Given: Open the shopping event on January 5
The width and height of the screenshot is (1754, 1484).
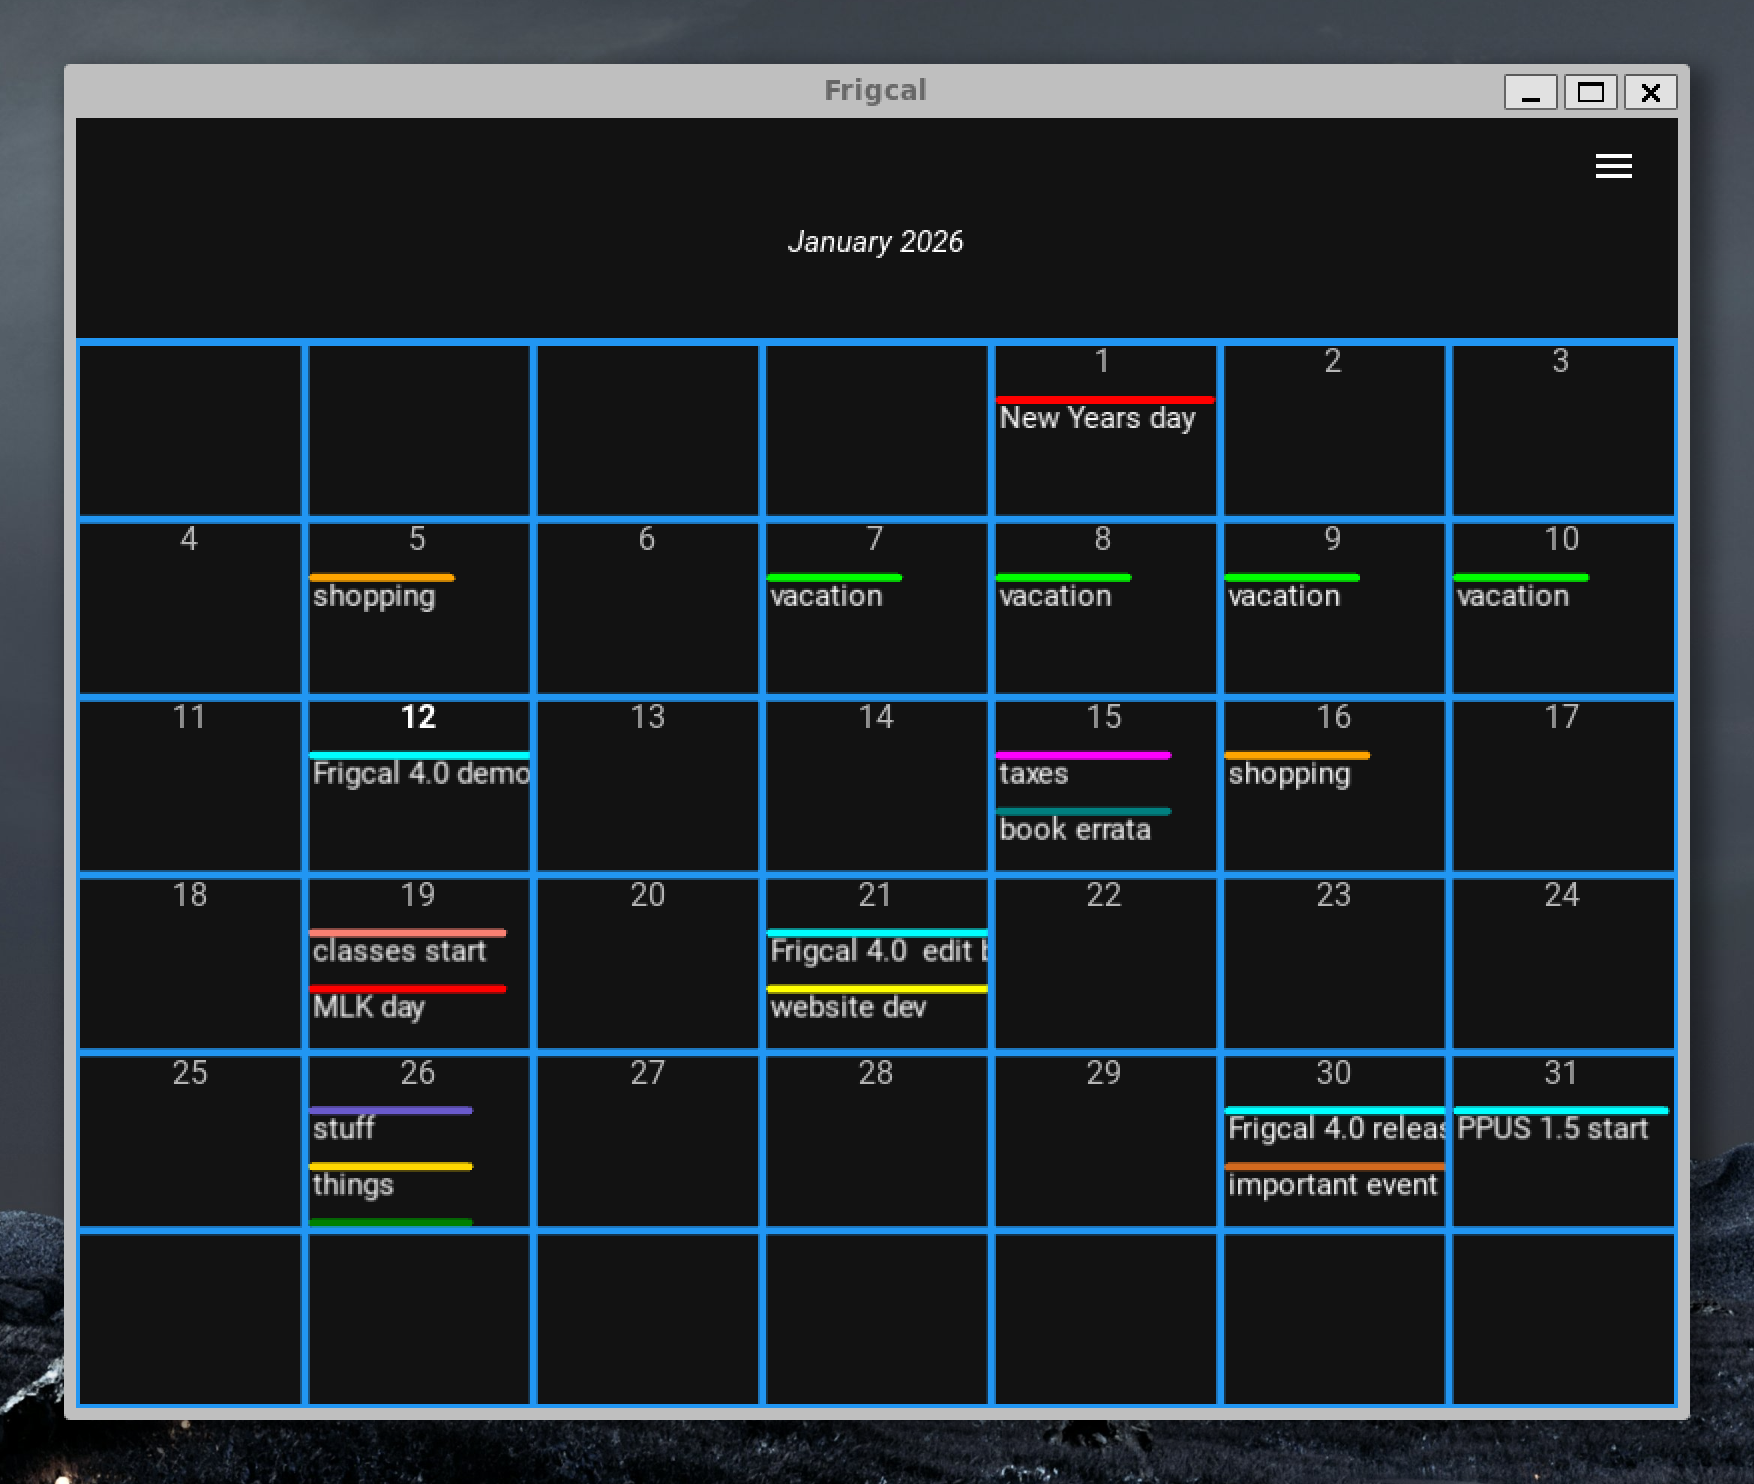Looking at the screenshot, I should pos(374,596).
